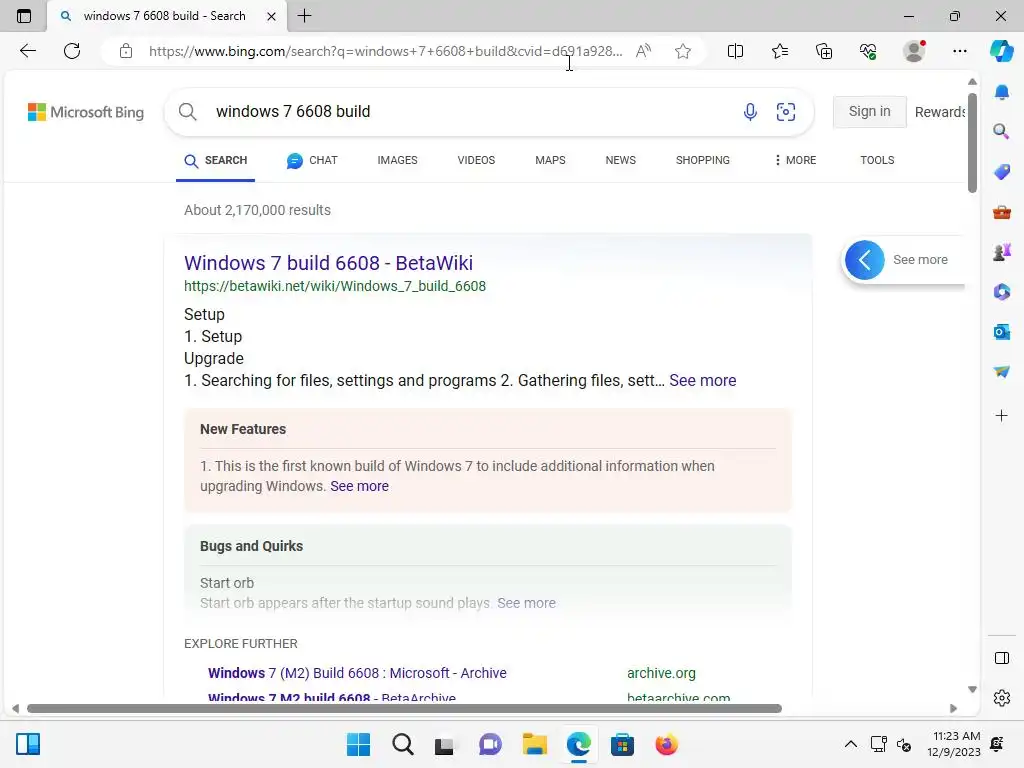Click the search magnifier in Bing box

[x=187, y=112]
